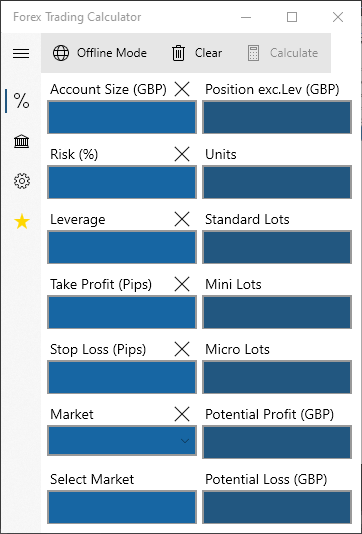
Task: Select the percent risk calculator tab
Action: pos(21,101)
